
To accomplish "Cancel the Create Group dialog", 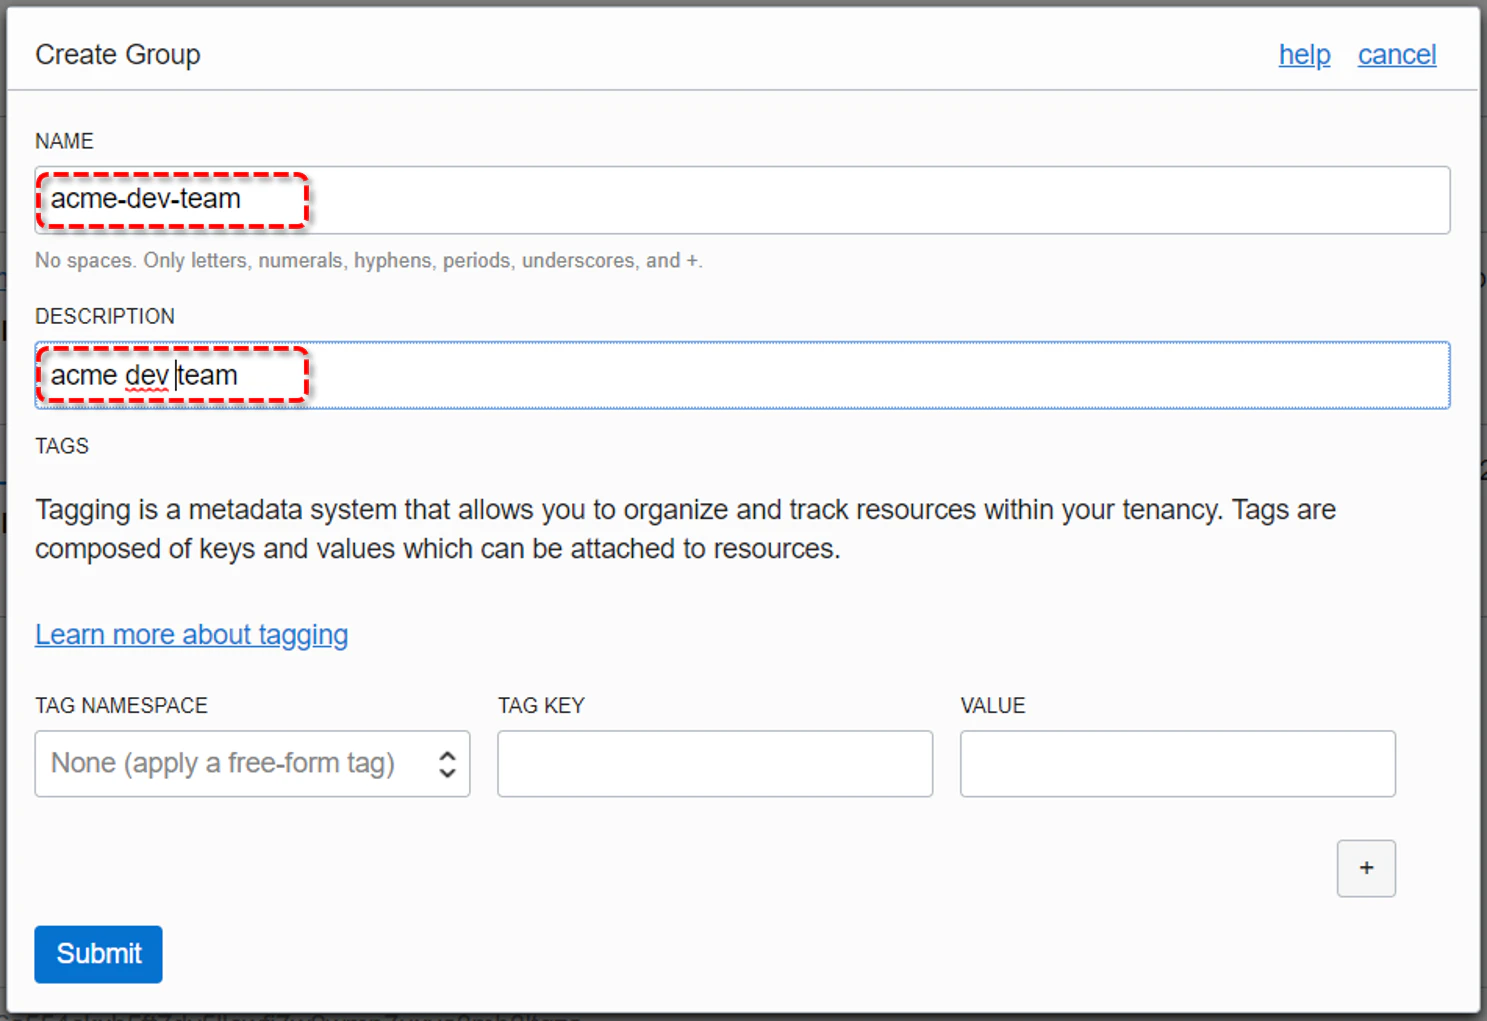I will tap(1397, 55).
